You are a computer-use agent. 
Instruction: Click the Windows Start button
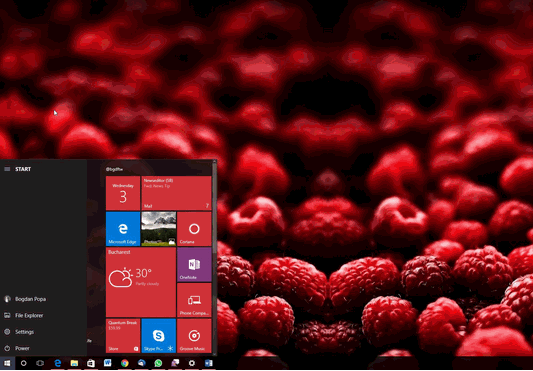[x=7, y=363]
